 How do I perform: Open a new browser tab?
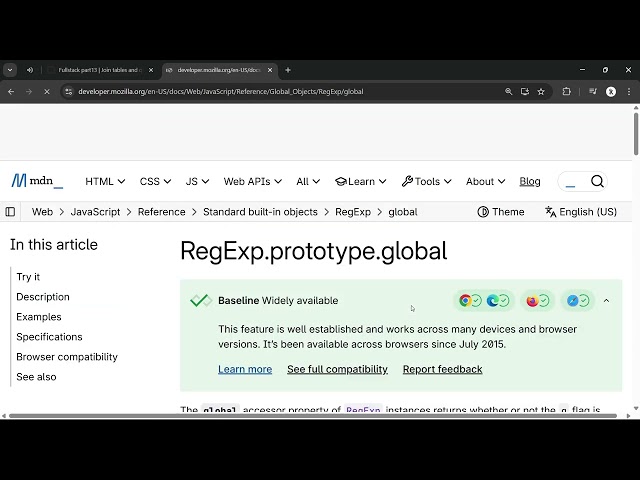coord(288,70)
